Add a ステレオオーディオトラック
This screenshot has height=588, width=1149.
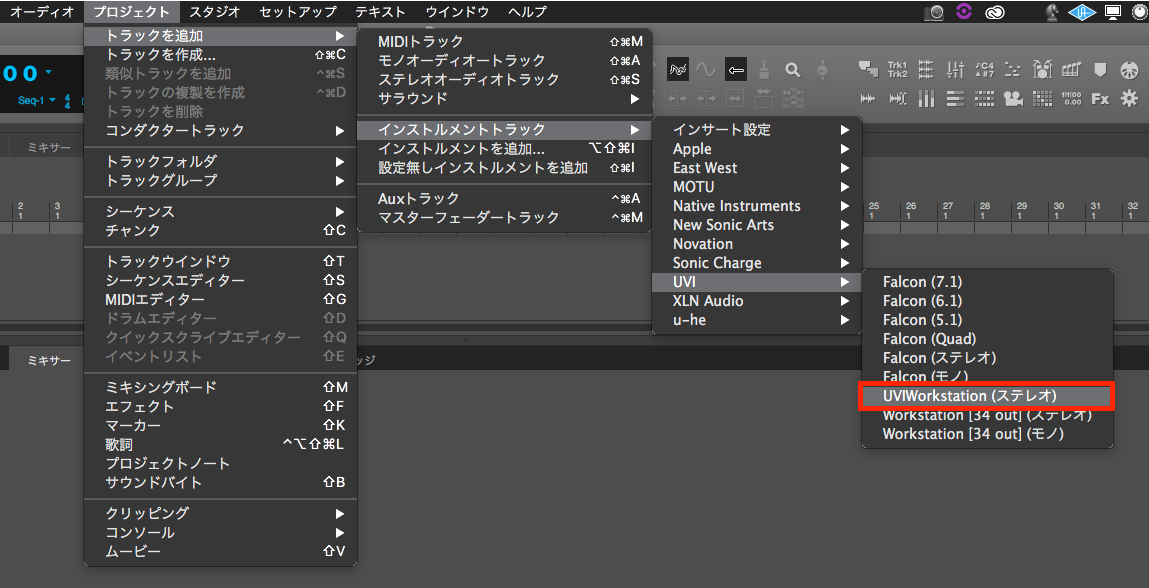(x=504, y=79)
